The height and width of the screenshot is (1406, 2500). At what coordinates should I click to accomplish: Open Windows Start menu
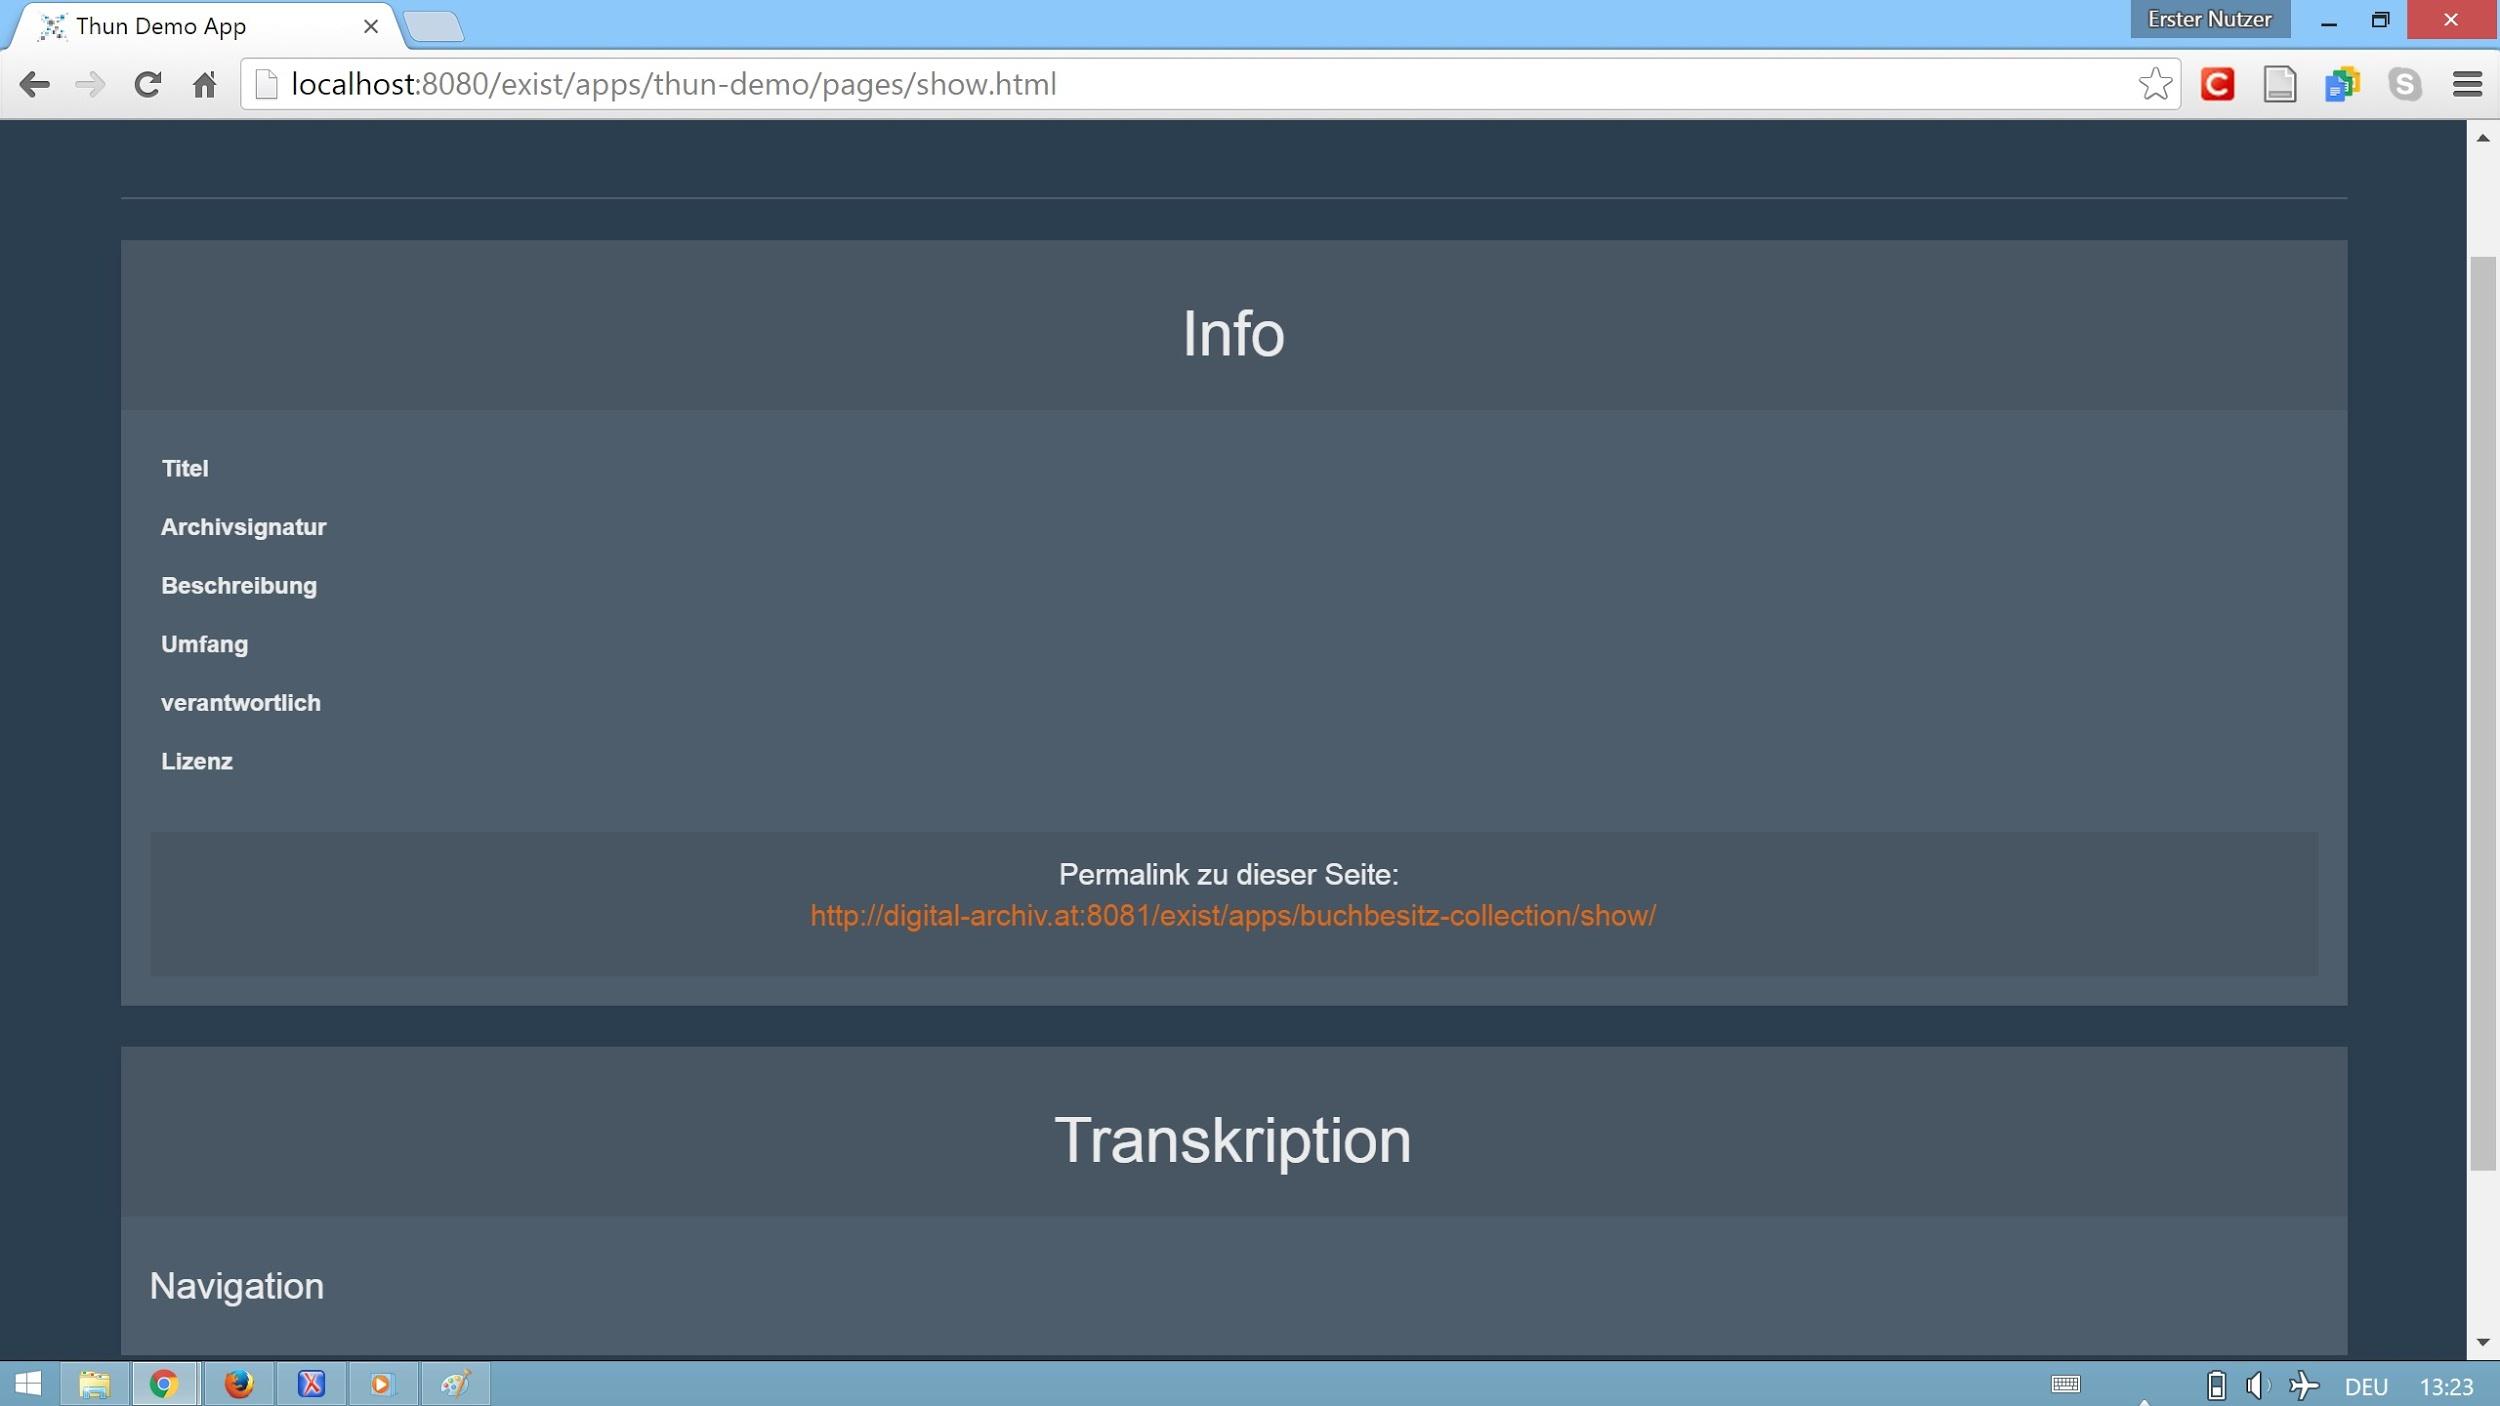point(28,1384)
